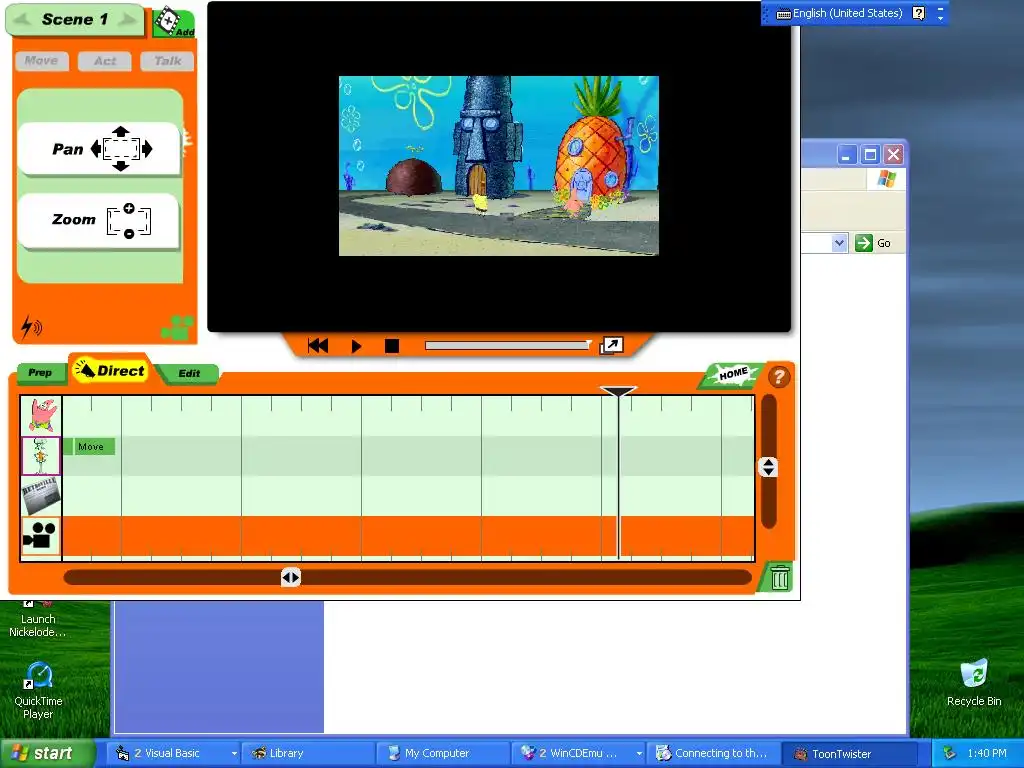Click the green camera icon in panel
This screenshot has height=768, width=1024.
click(177, 328)
